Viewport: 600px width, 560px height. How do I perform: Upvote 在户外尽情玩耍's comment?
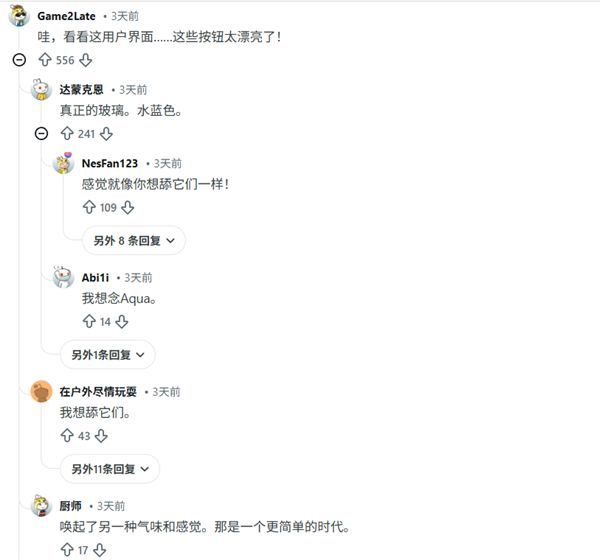coord(67,435)
